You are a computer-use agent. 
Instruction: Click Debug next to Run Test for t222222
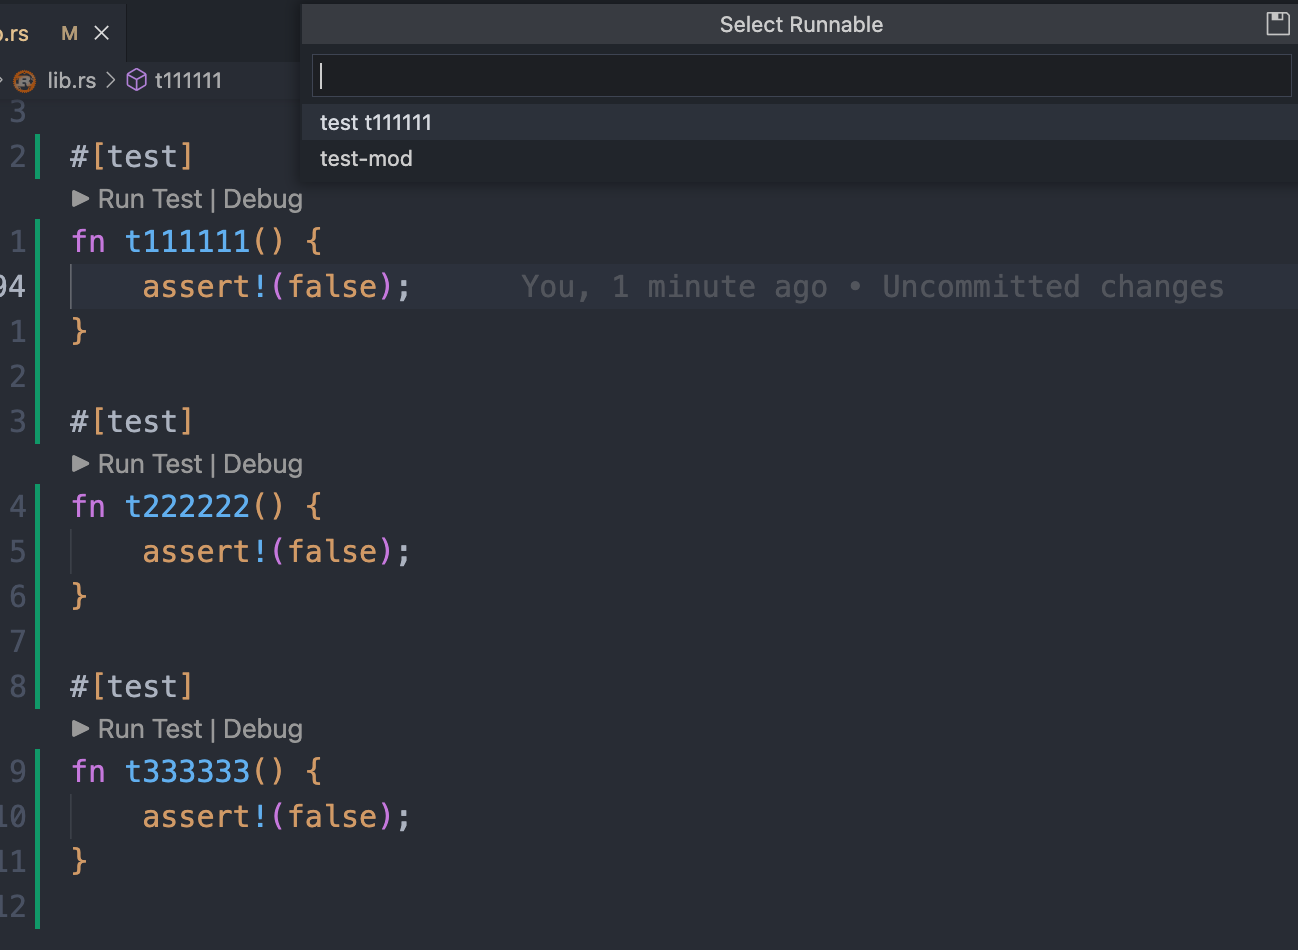click(x=262, y=464)
